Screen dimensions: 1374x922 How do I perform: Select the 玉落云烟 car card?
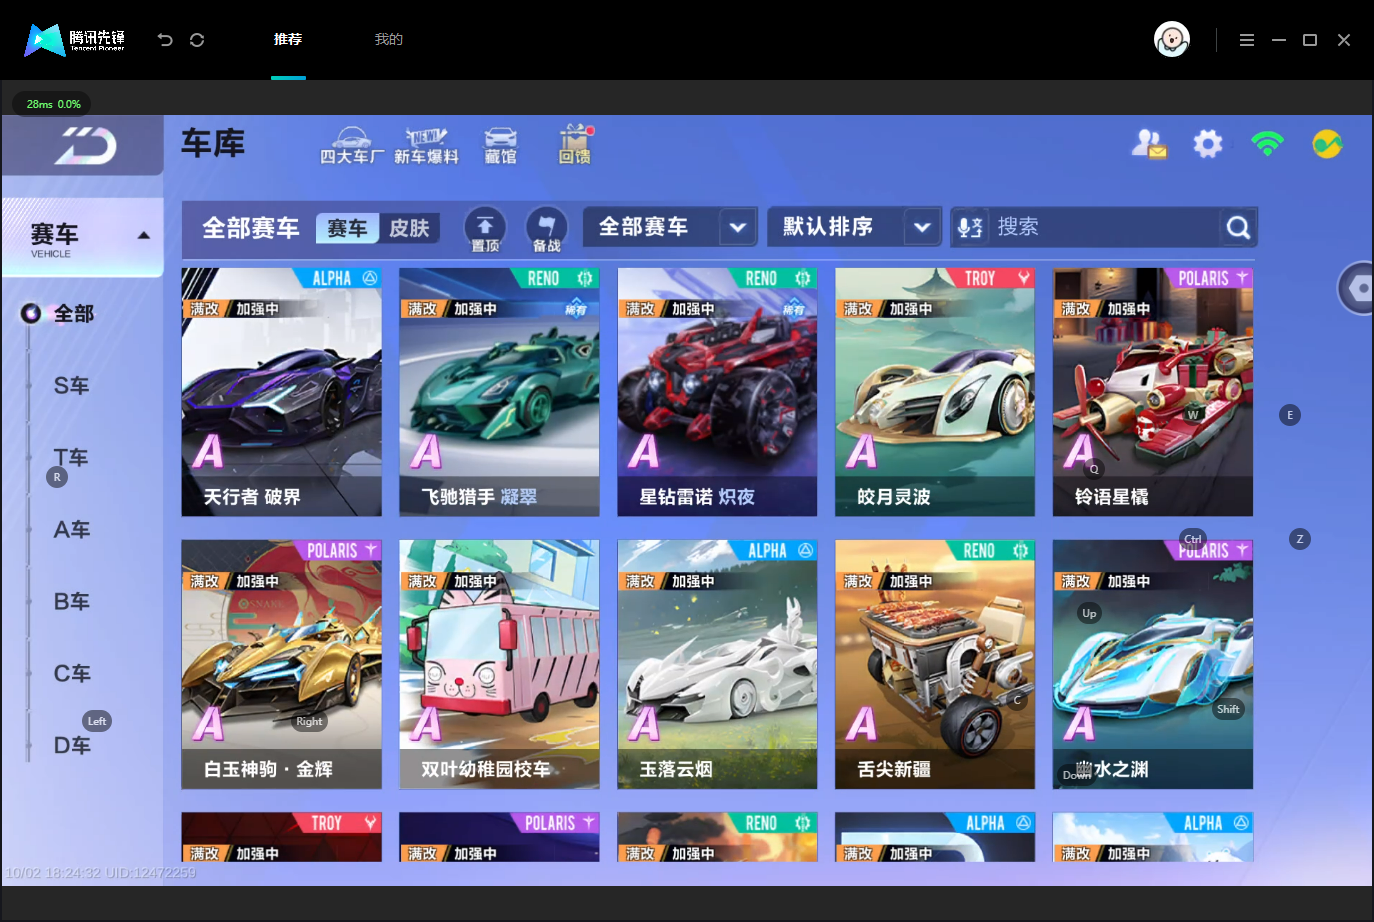point(717,665)
